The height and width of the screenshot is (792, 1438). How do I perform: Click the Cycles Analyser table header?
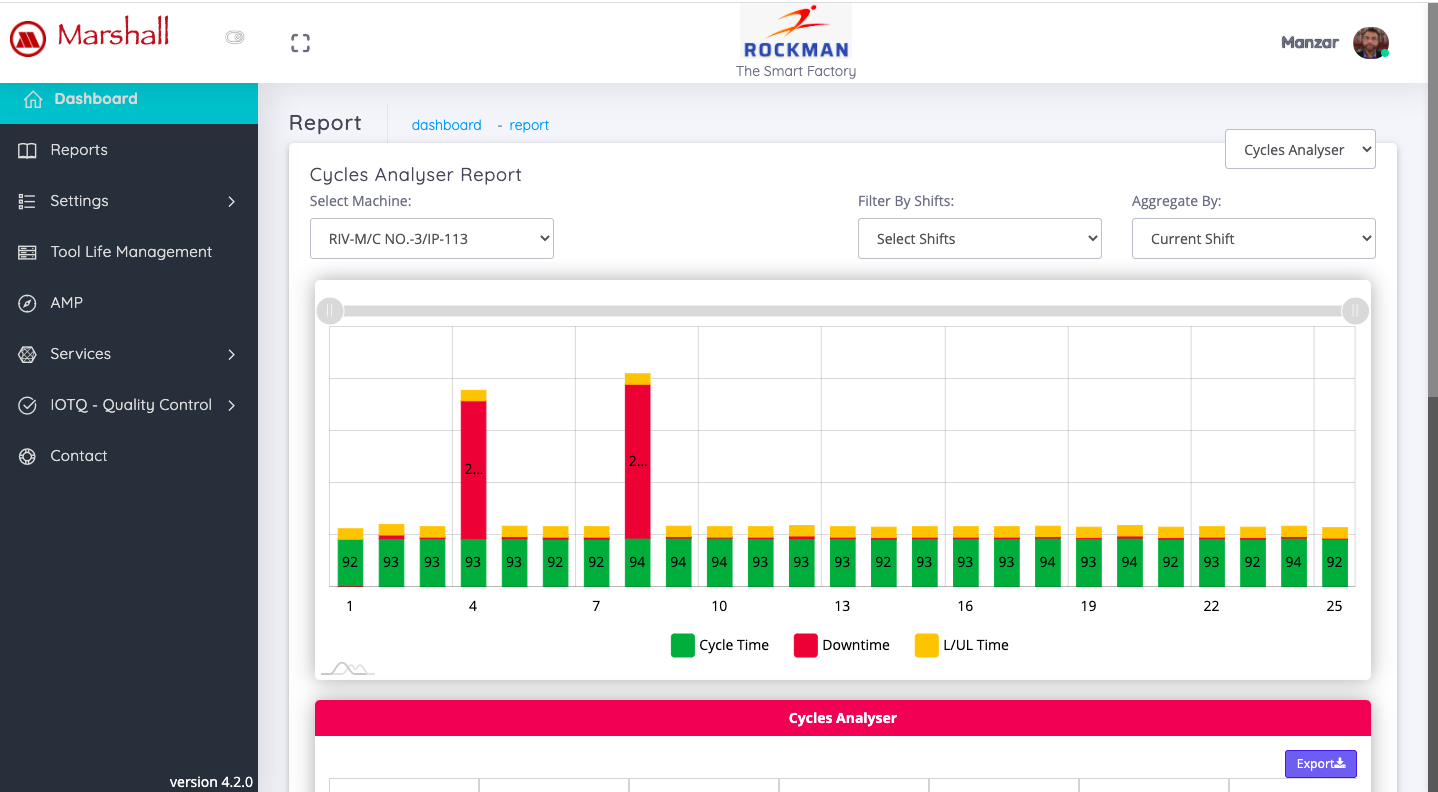[x=842, y=718]
